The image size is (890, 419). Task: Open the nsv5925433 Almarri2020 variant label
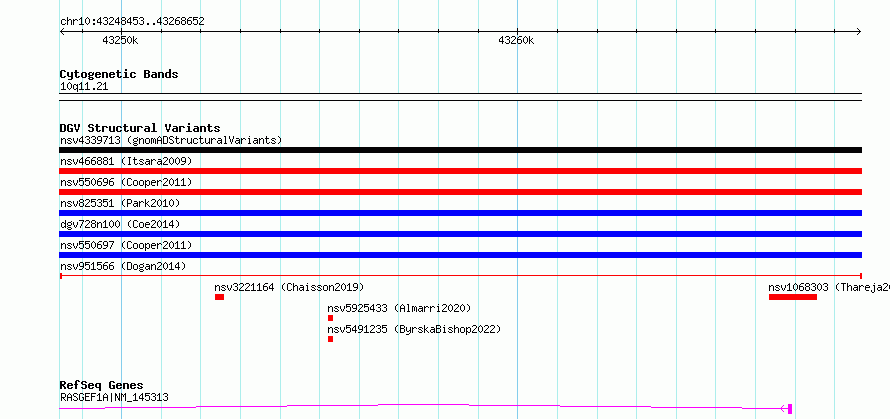[399, 308]
